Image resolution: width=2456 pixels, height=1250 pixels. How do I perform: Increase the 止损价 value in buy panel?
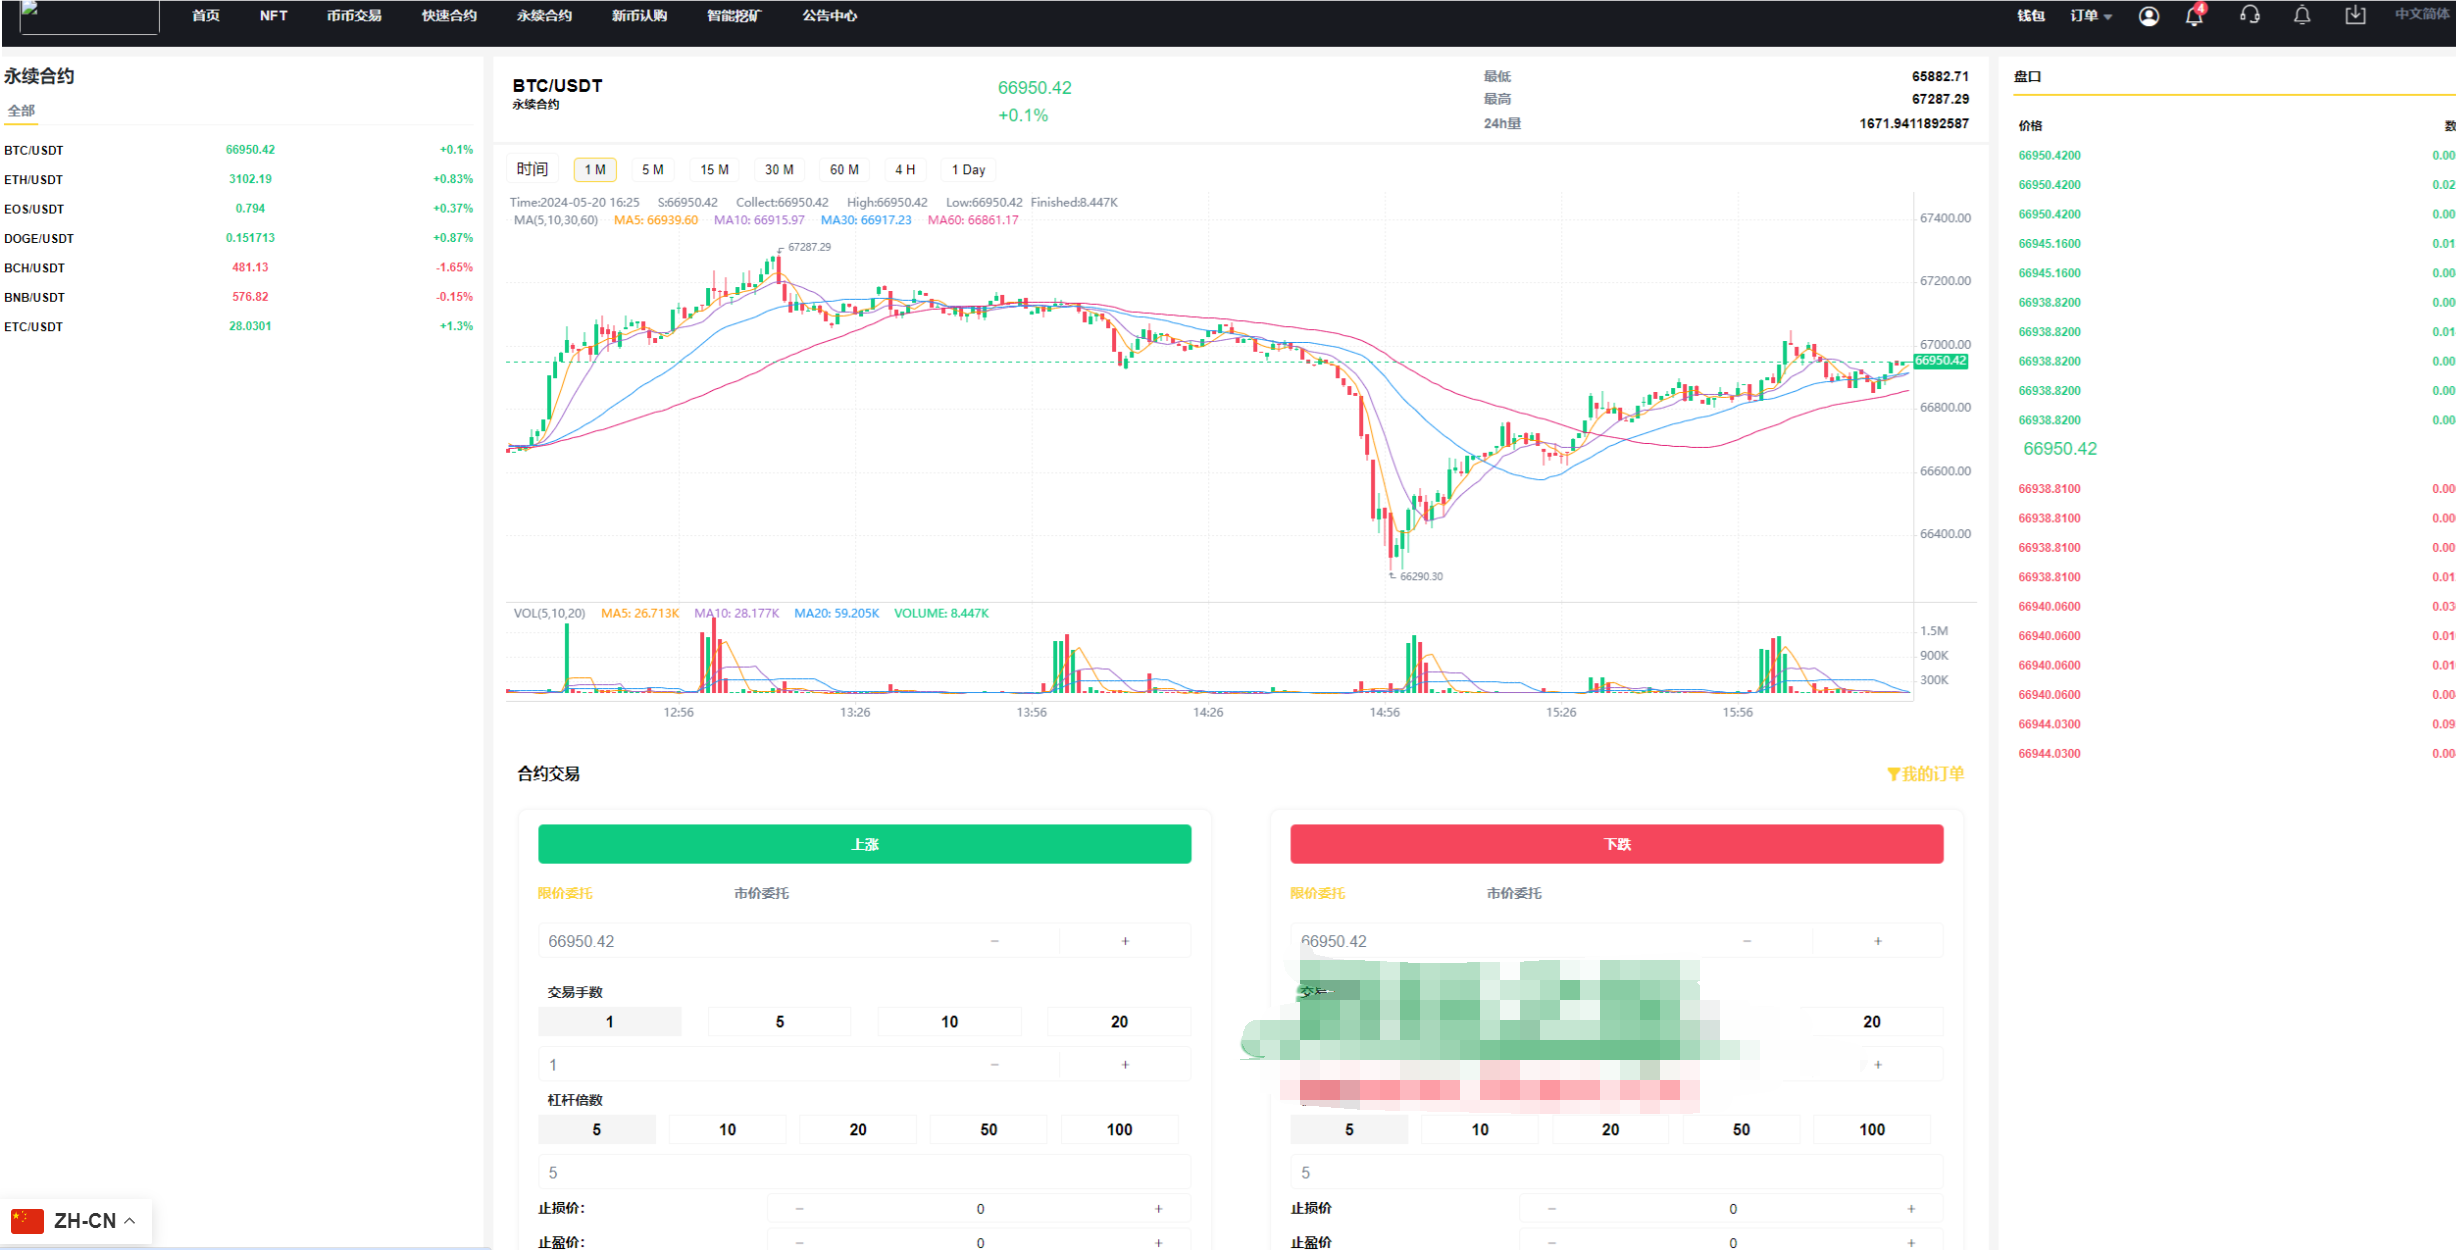tap(1158, 1209)
